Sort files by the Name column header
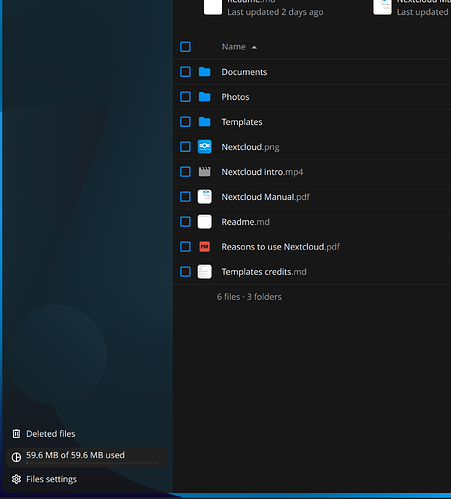The height and width of the screenshot is (499, 451). (234, 47)
